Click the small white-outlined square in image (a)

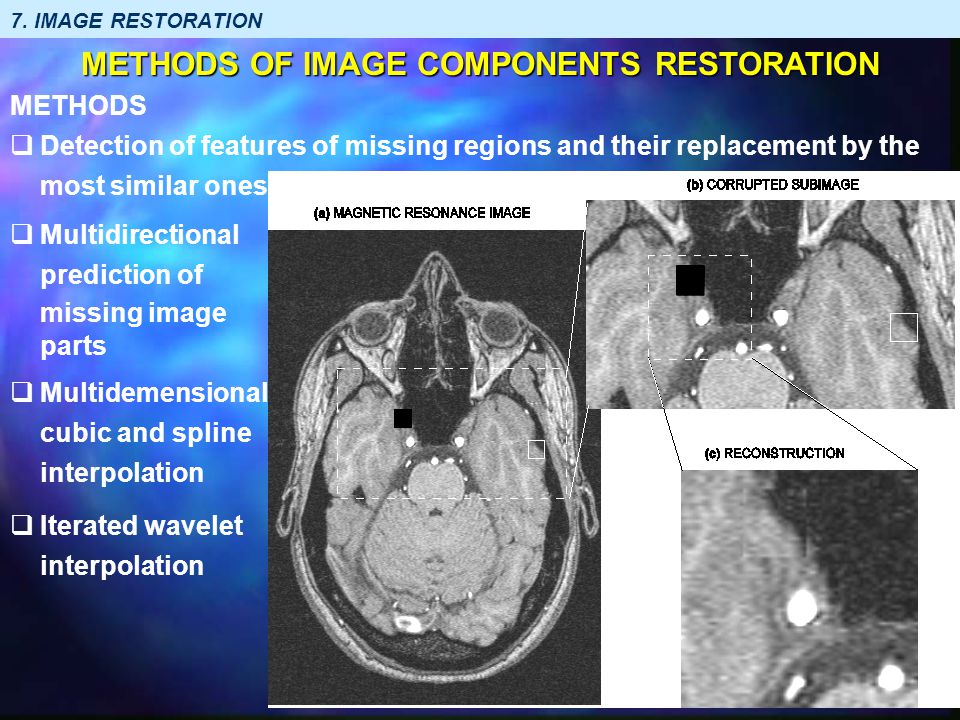point(536,449)
